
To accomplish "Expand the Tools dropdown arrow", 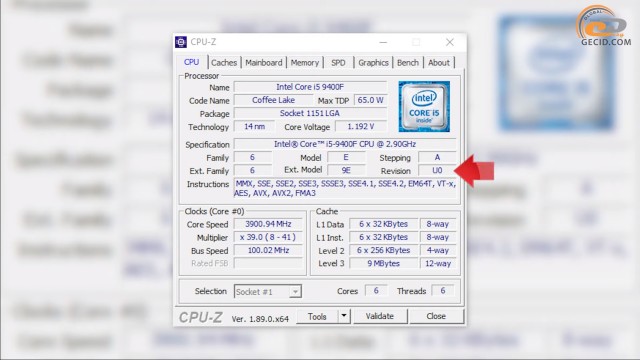I will (x=344, y=316).
